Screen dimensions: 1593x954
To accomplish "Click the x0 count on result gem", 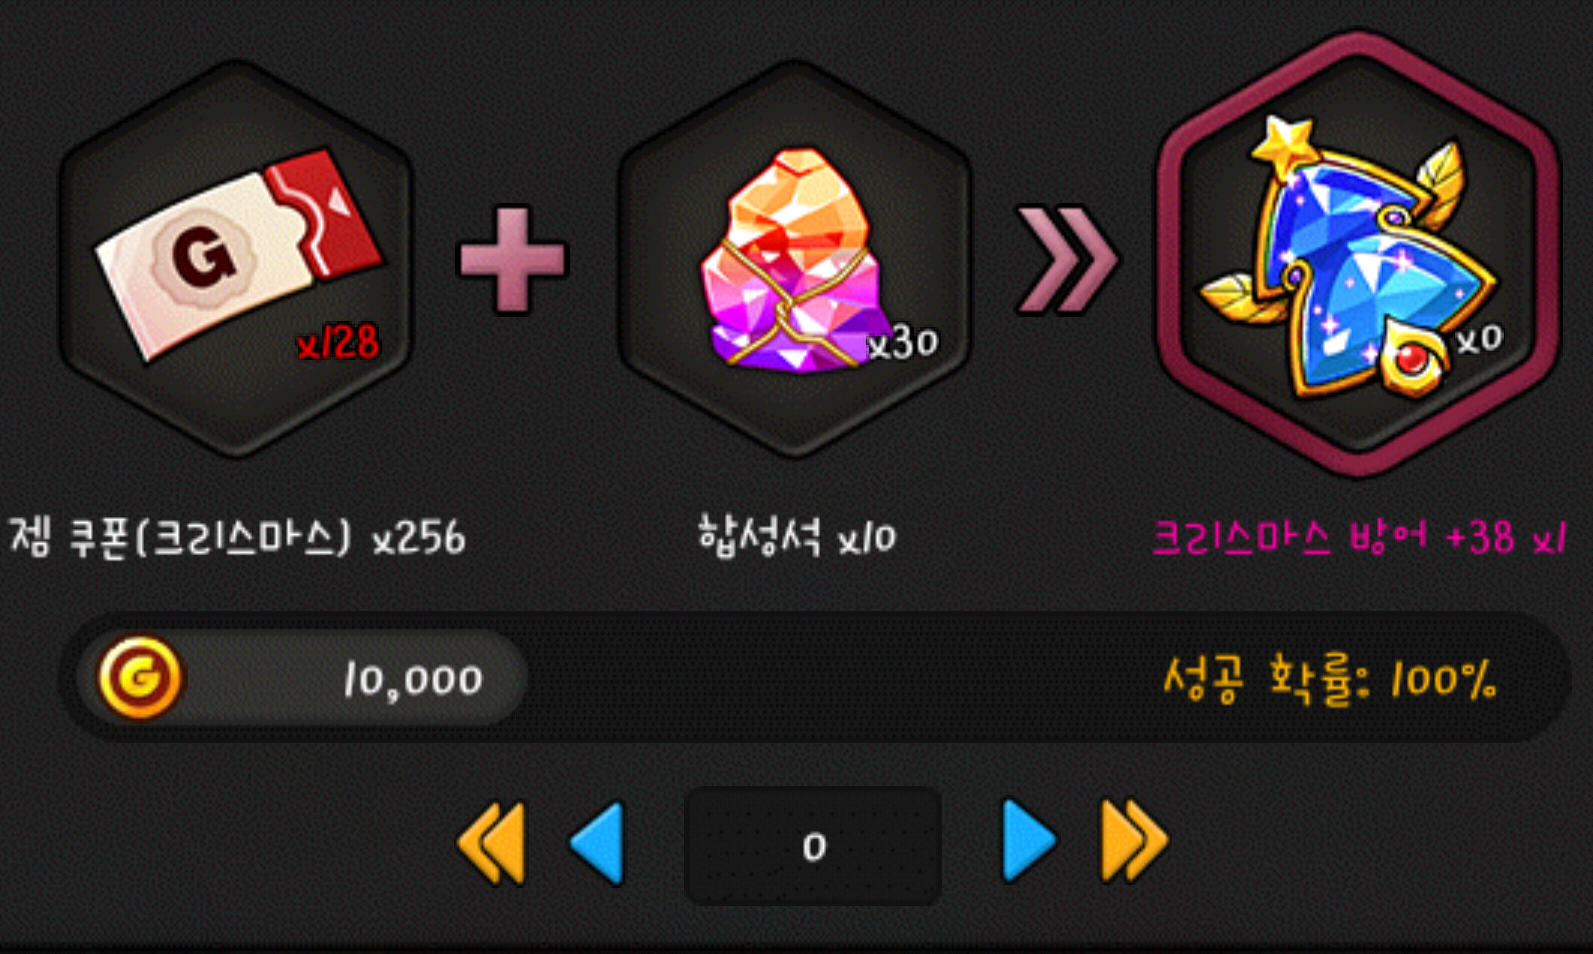I will [x=1479, y=339].
